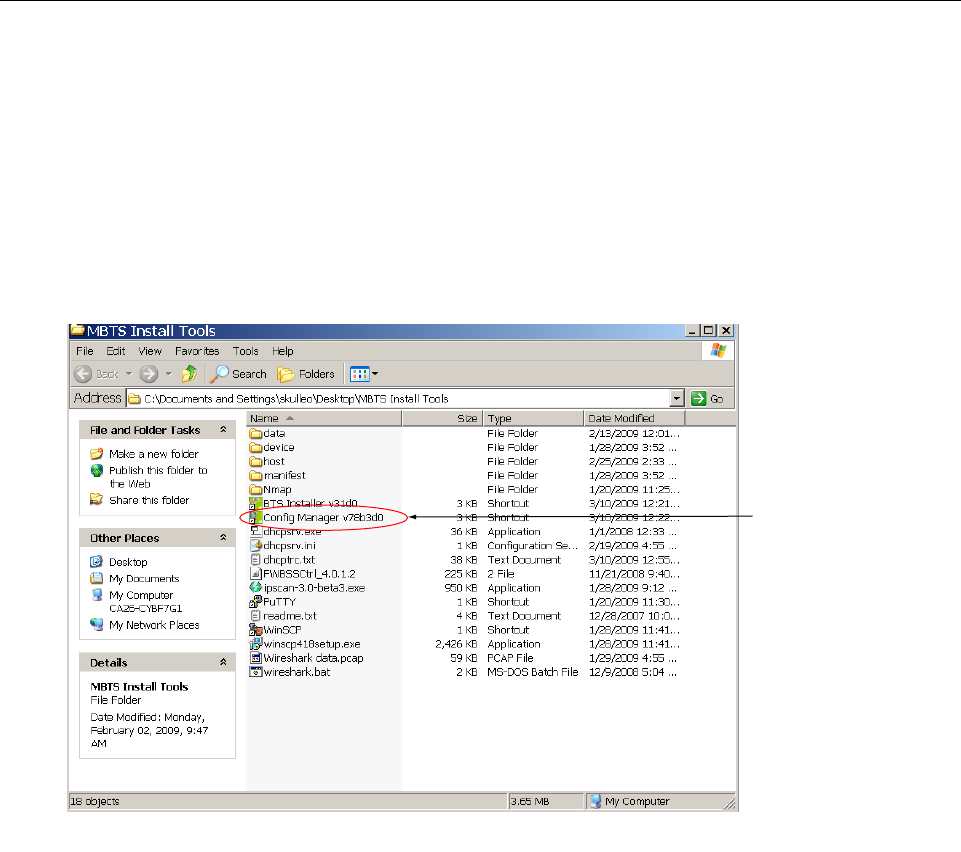
Task: Open the Forward history dropdown arrow
Action: [x=169, y=374]
